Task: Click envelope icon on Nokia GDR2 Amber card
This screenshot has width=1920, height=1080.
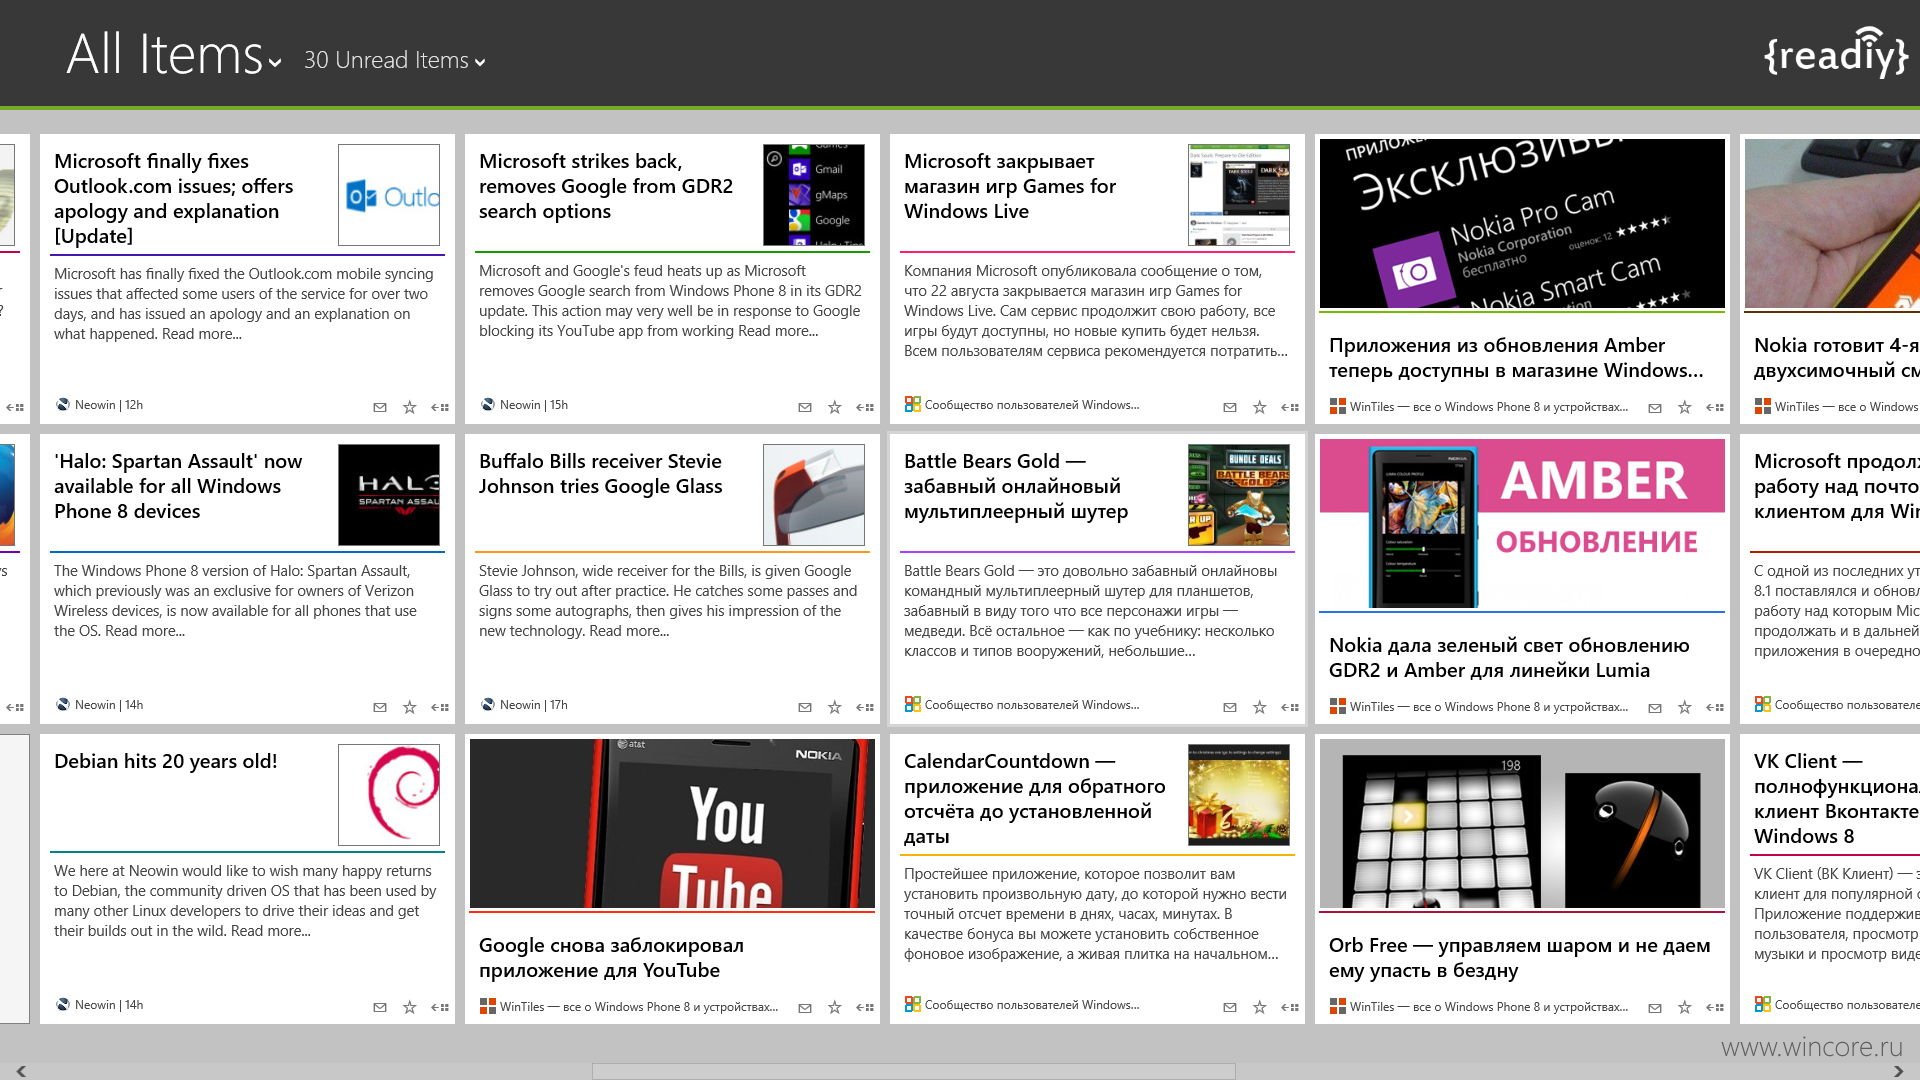Action: click(x=1655, y=707)
